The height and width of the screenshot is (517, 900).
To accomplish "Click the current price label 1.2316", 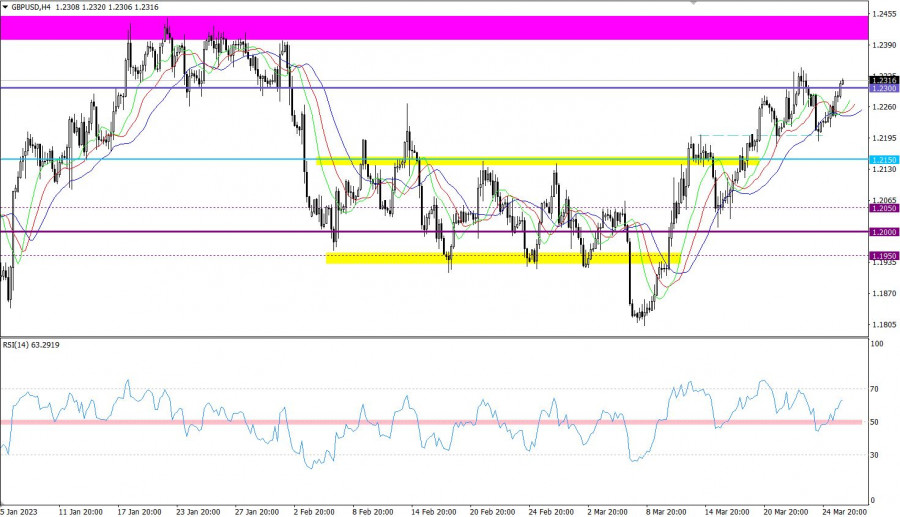I will 883,80.
